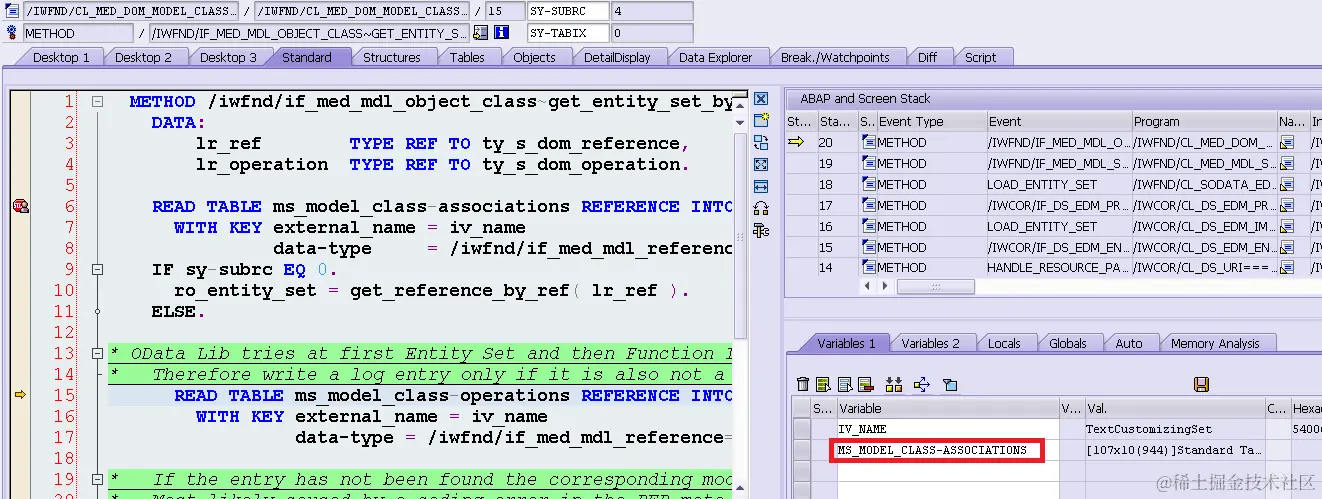Open the Script tab
Image resolution: width=1322 pixels, height=499 pixels.
(980, 57)
